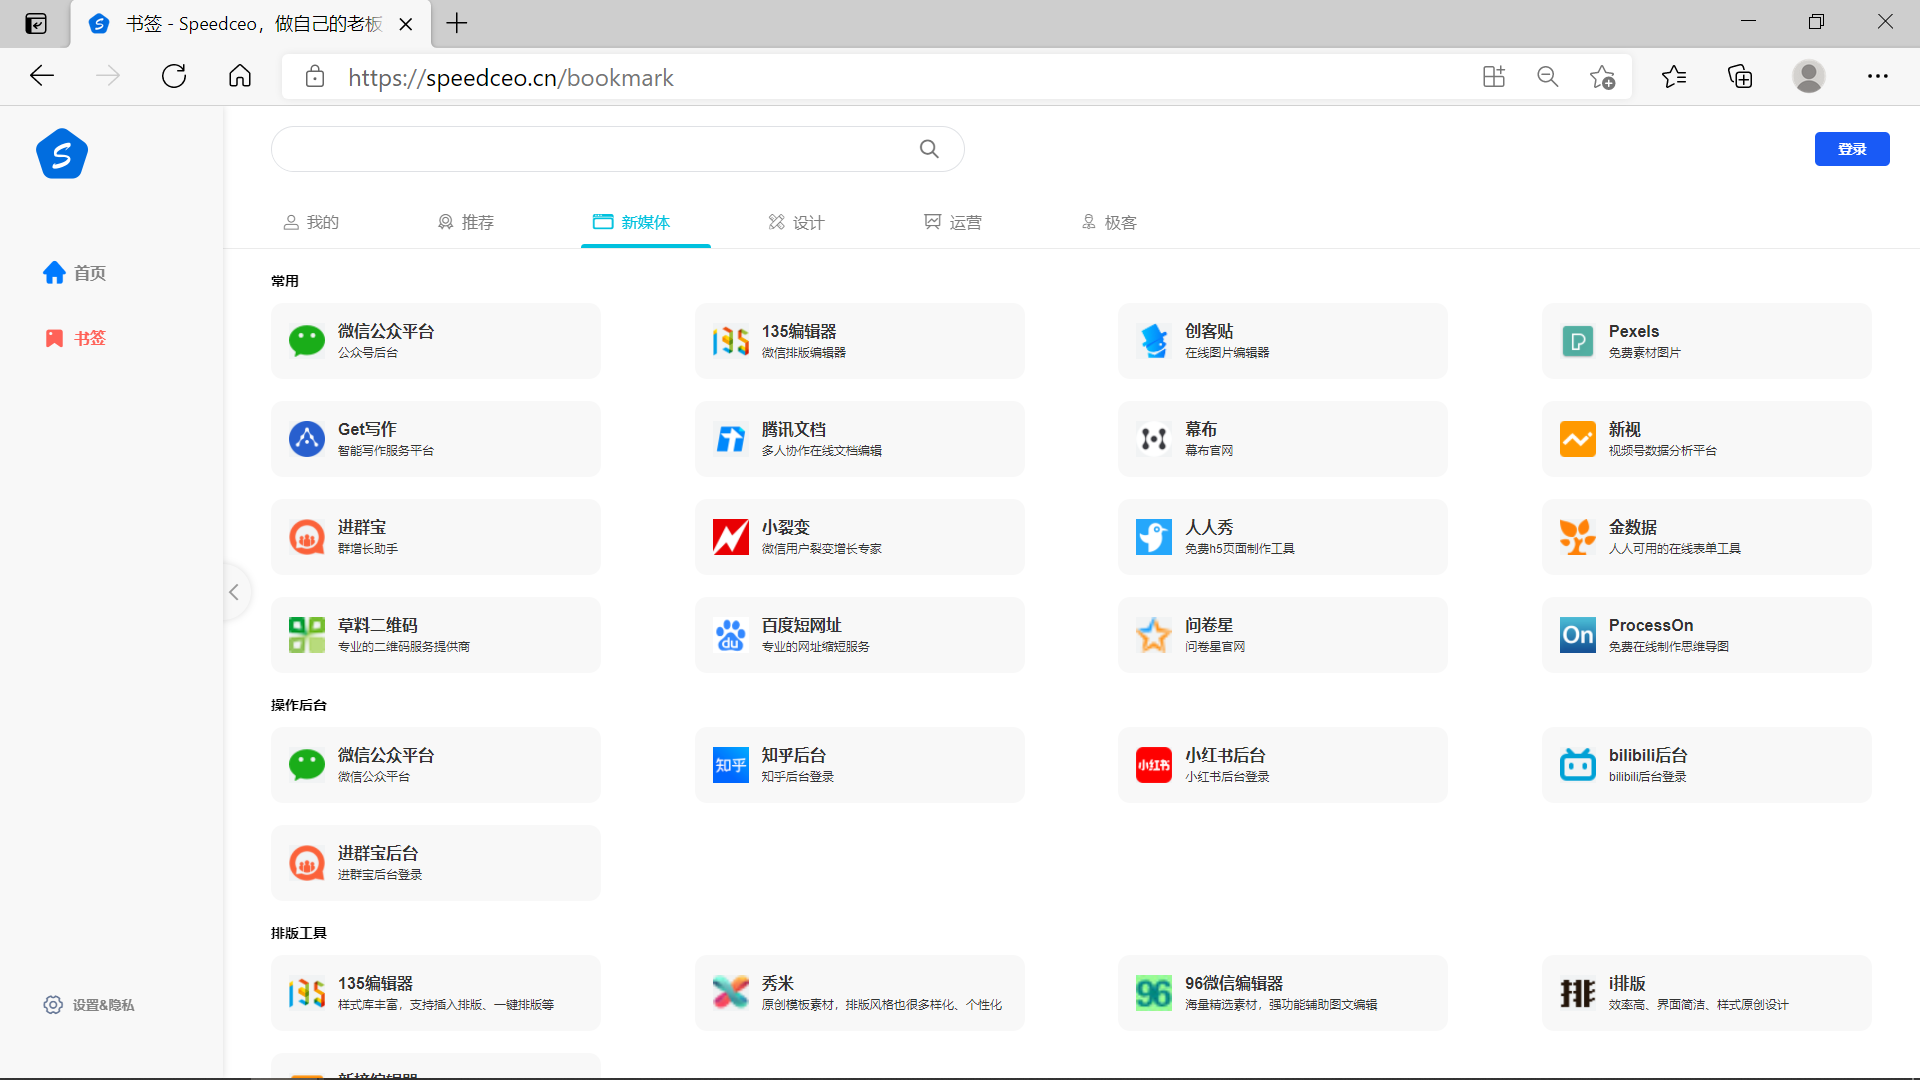Click the browser address bar URL
Viewport: 1920px width, 1080px height.
coord(511,78)
